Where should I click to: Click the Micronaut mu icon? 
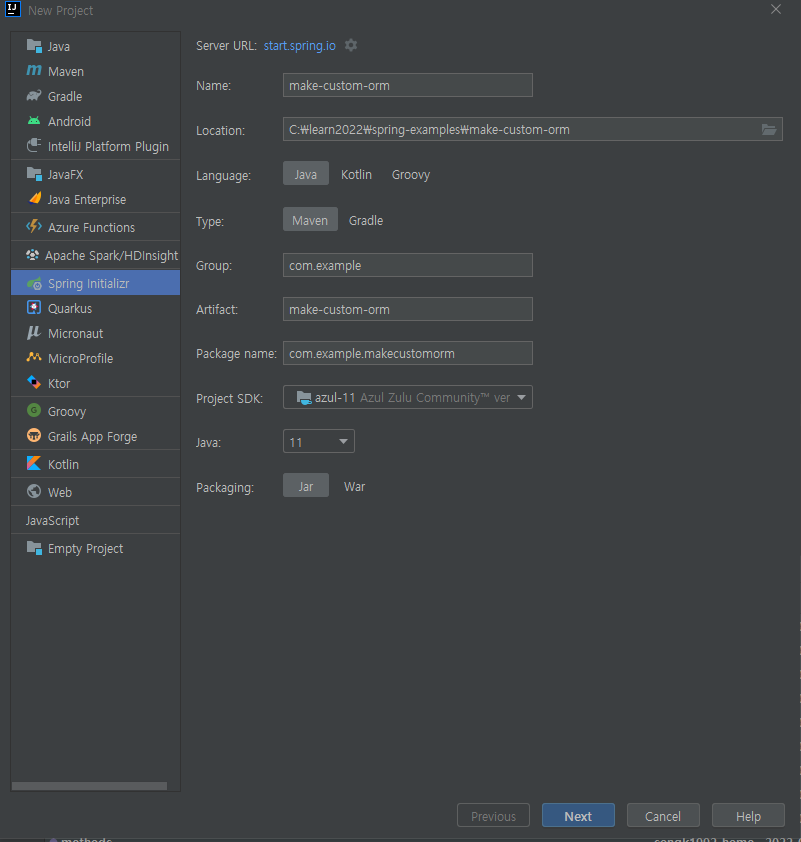34,333
